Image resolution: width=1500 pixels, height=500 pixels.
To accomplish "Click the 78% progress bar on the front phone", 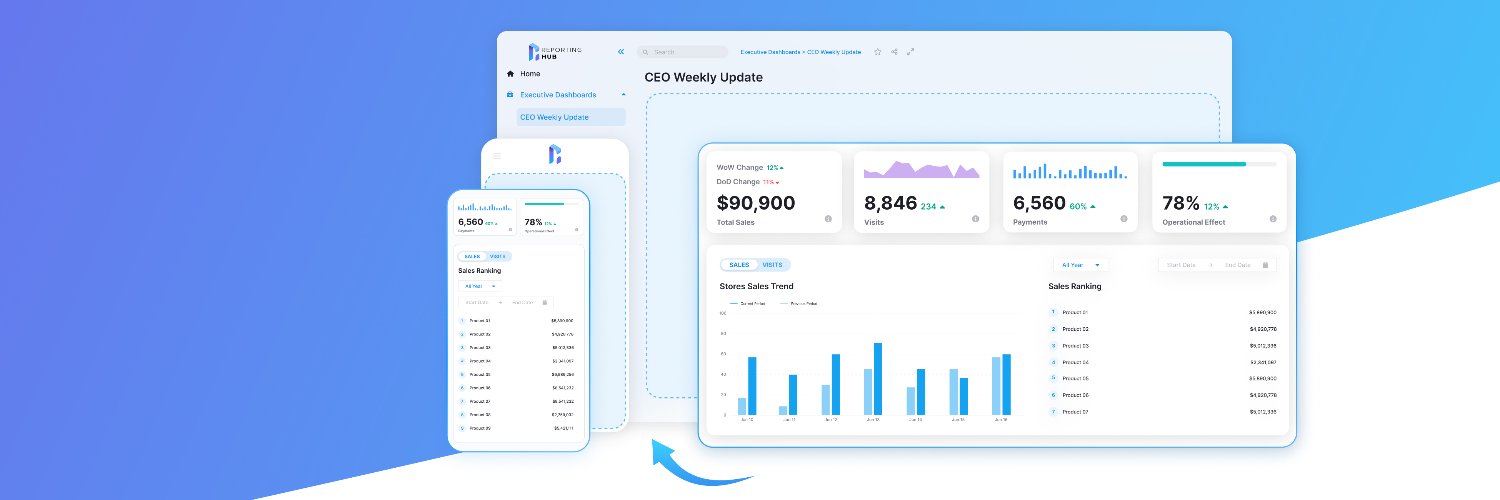I will (x=551, y=204).
